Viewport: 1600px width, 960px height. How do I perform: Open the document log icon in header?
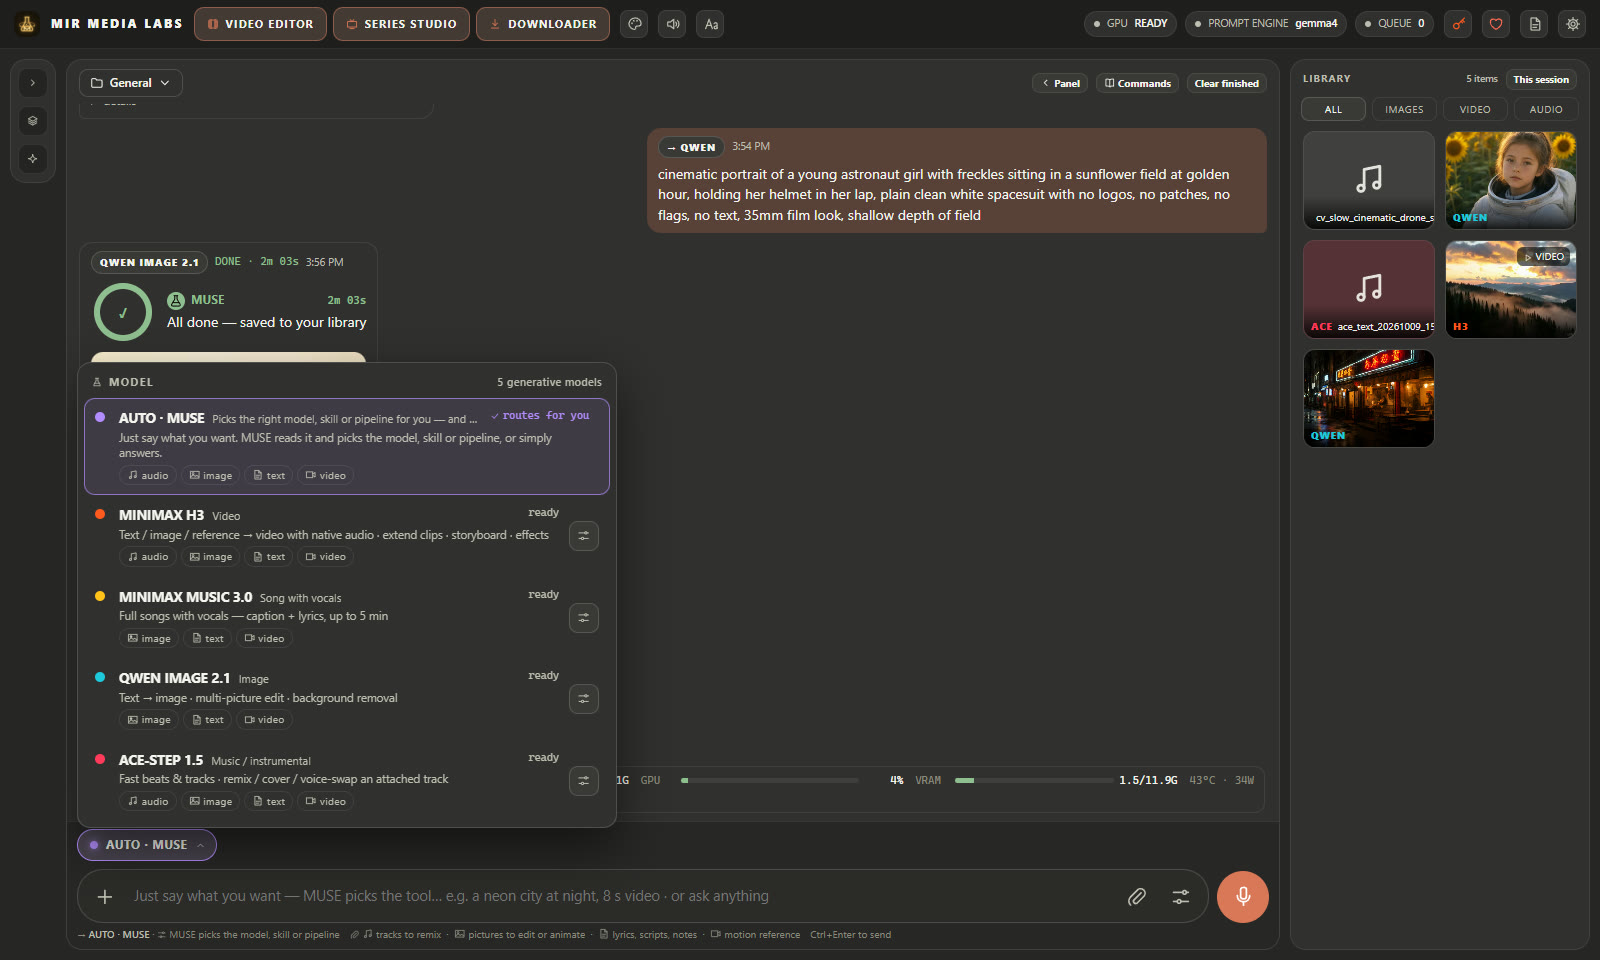tap(1535, 24)
